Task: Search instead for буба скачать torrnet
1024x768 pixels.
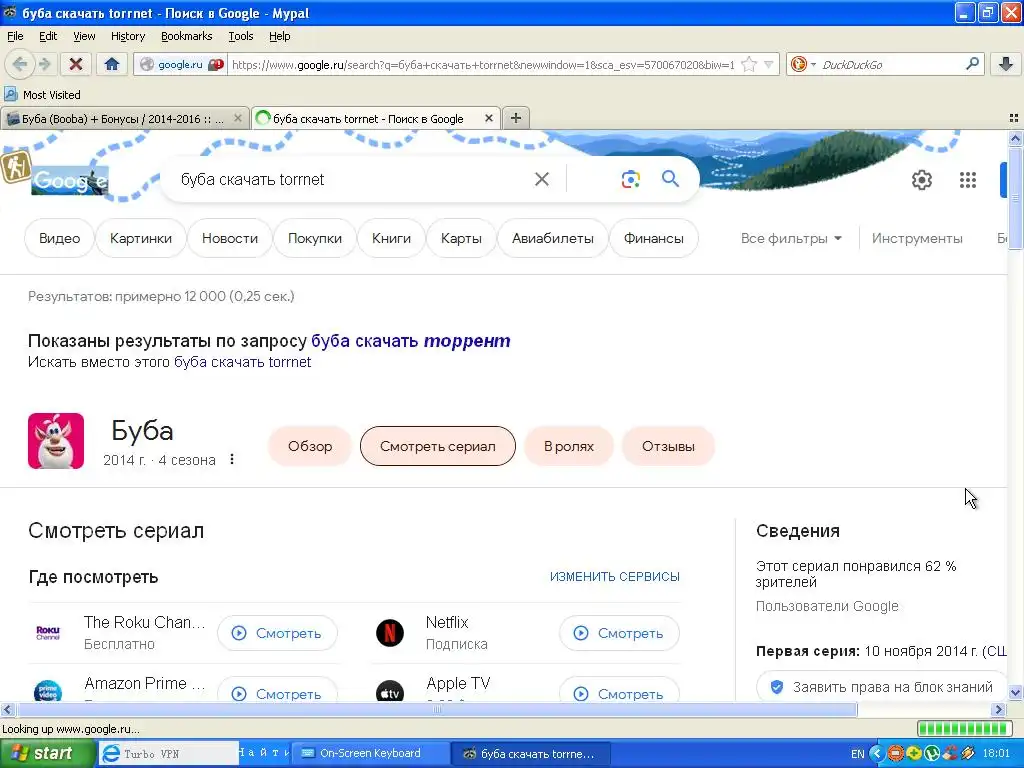Action: pos(242,362)
